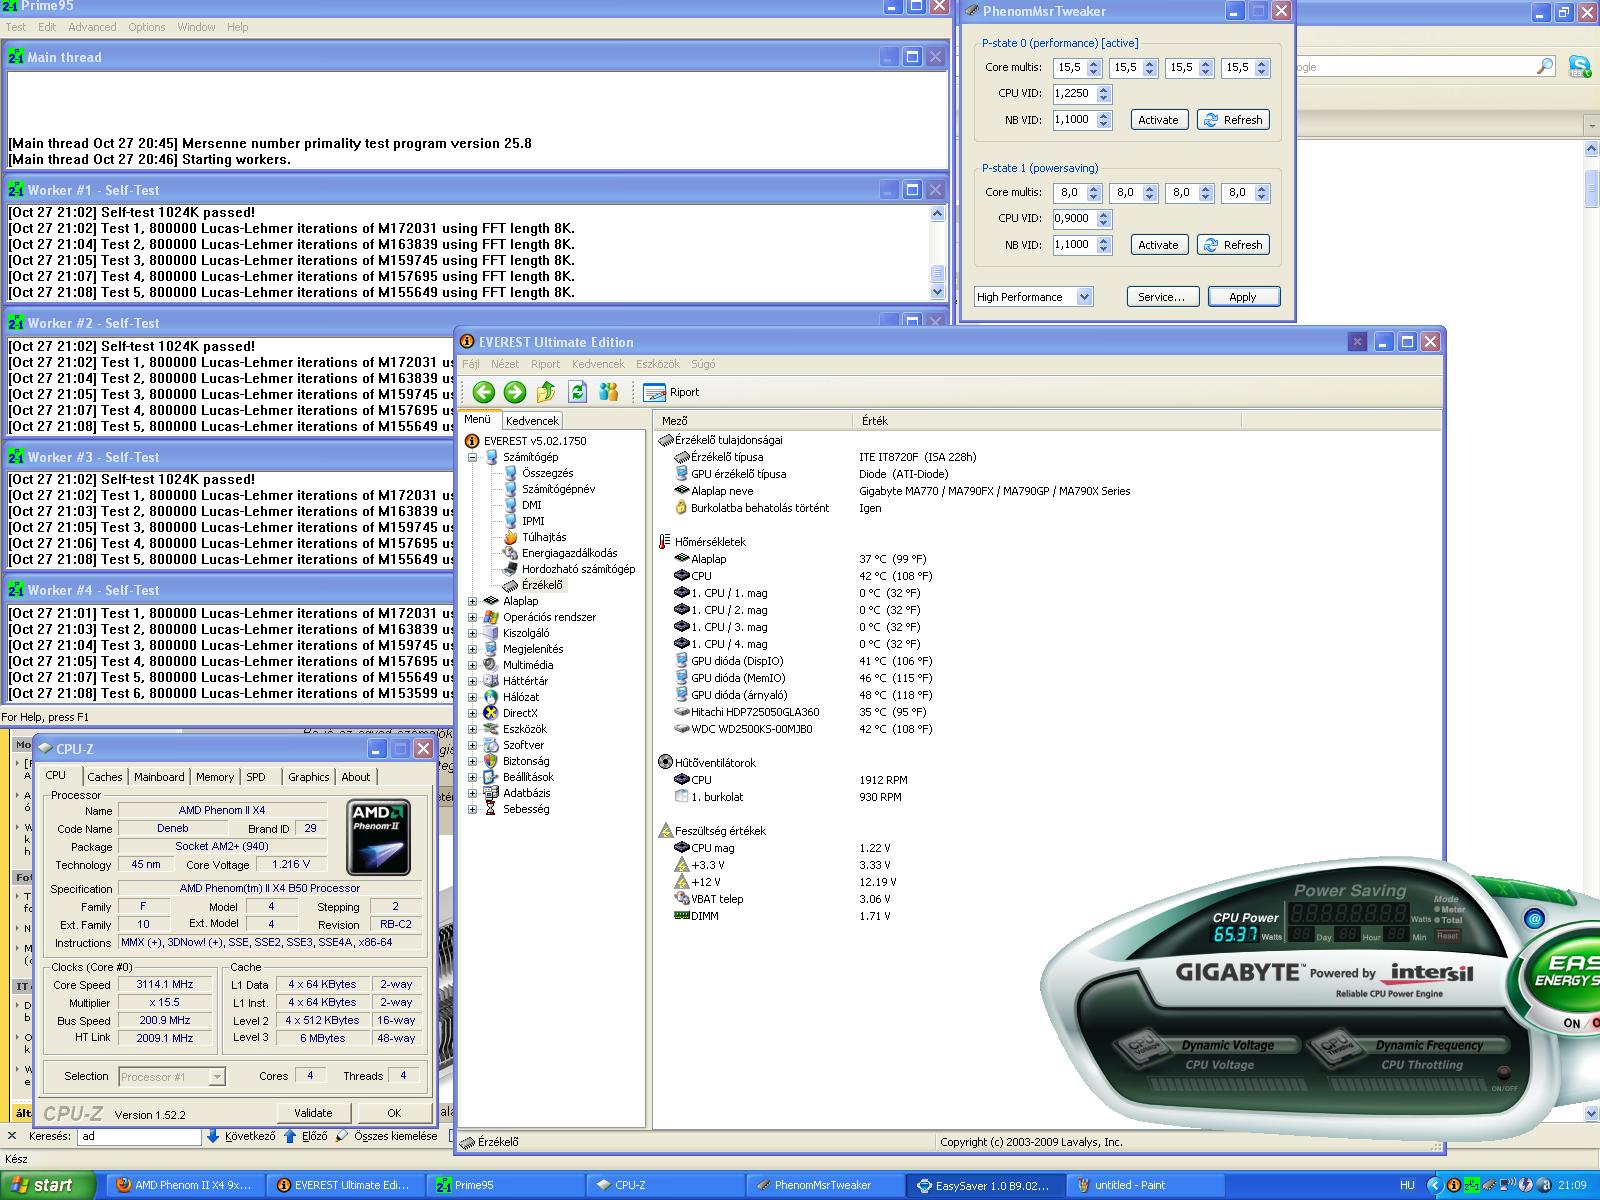Screen dimensions: 1600x1200
Task: Click the Validate button in CPU-Z
Action: tap(313, 1113)
